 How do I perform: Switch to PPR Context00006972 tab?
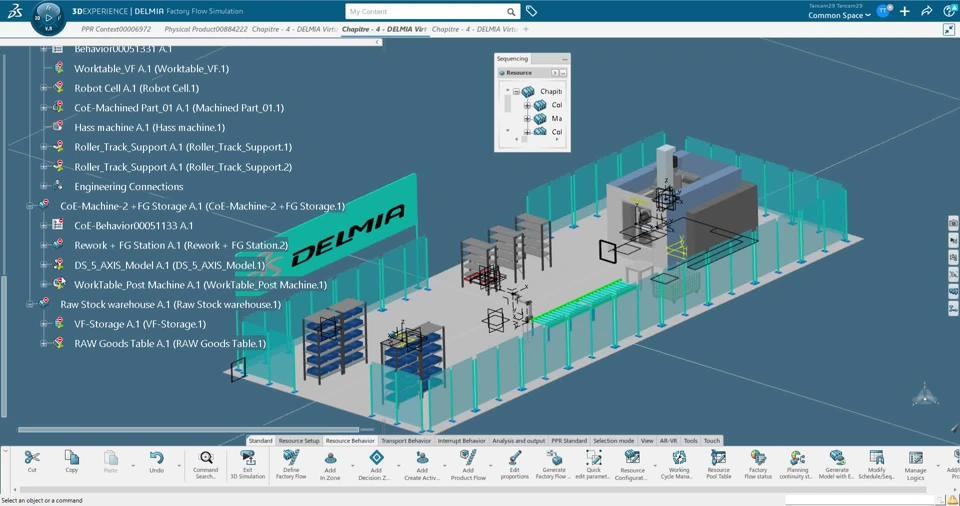[116, 29]
